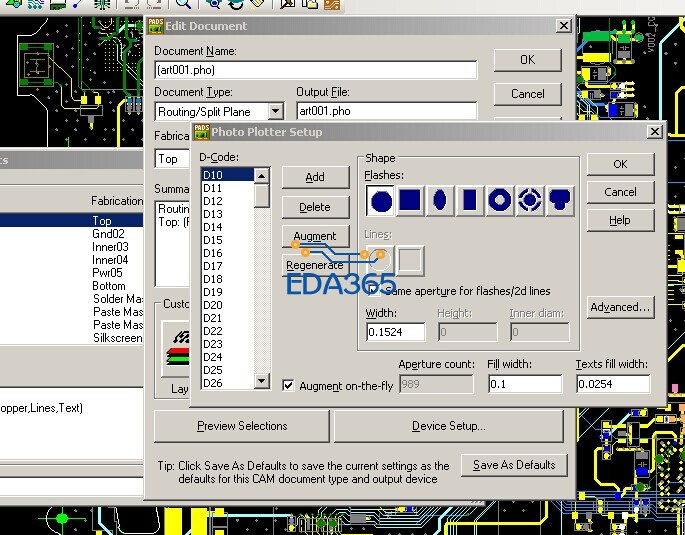The image size is (685, 535).
Task: Click the Delete button
Action: point(315,207)
